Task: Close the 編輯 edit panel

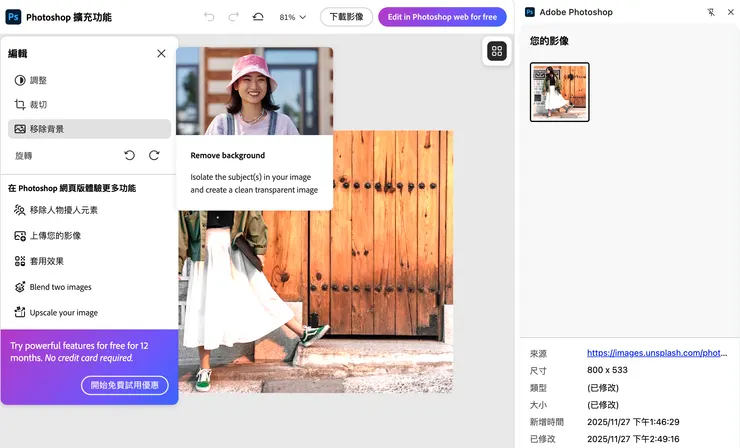Action: click(161, 53)
